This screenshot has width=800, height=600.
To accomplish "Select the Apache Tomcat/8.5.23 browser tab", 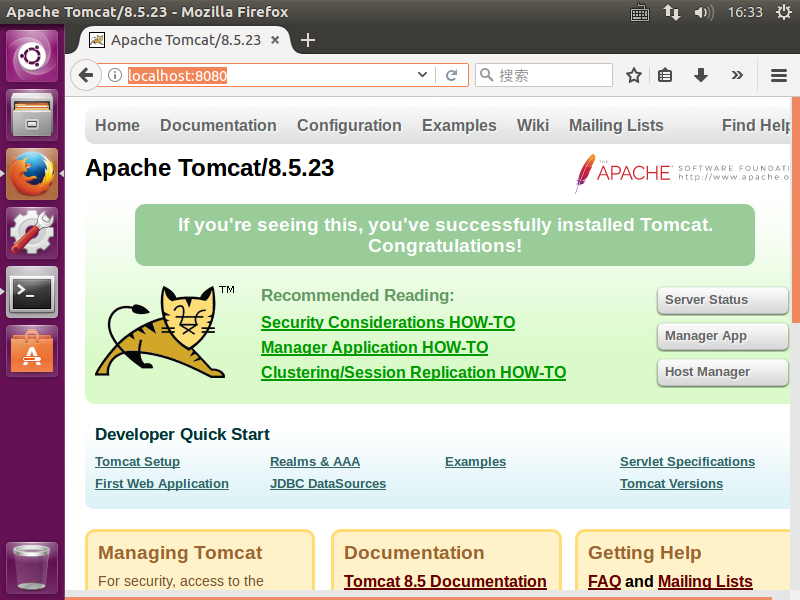I will [x=184, y=40].
